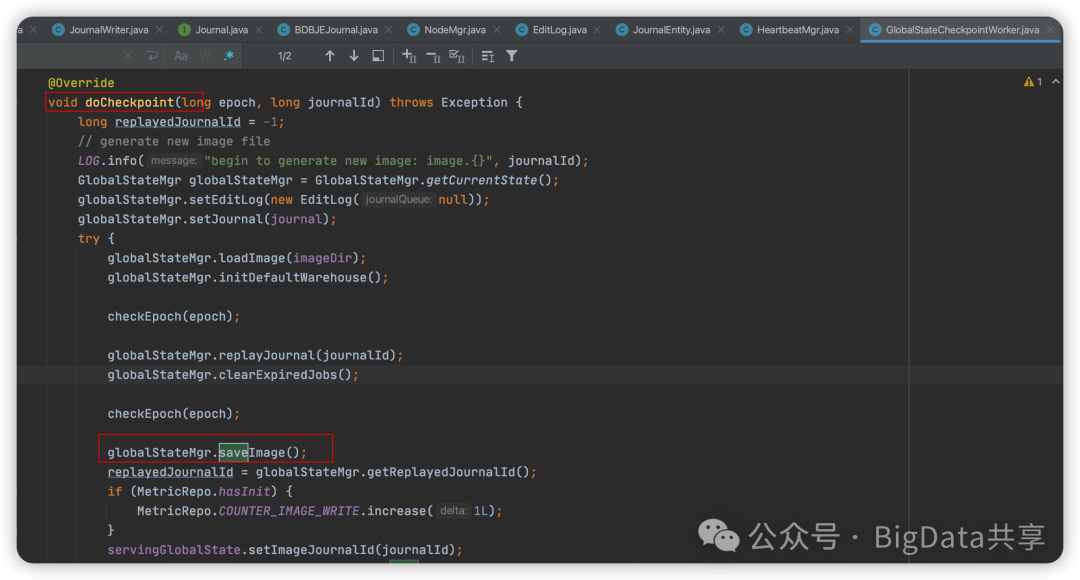Click the @Override annotation
Image resolution: width=1080 pixels, height=580 pixels.
pyautogui.click(x=81, y=83)
